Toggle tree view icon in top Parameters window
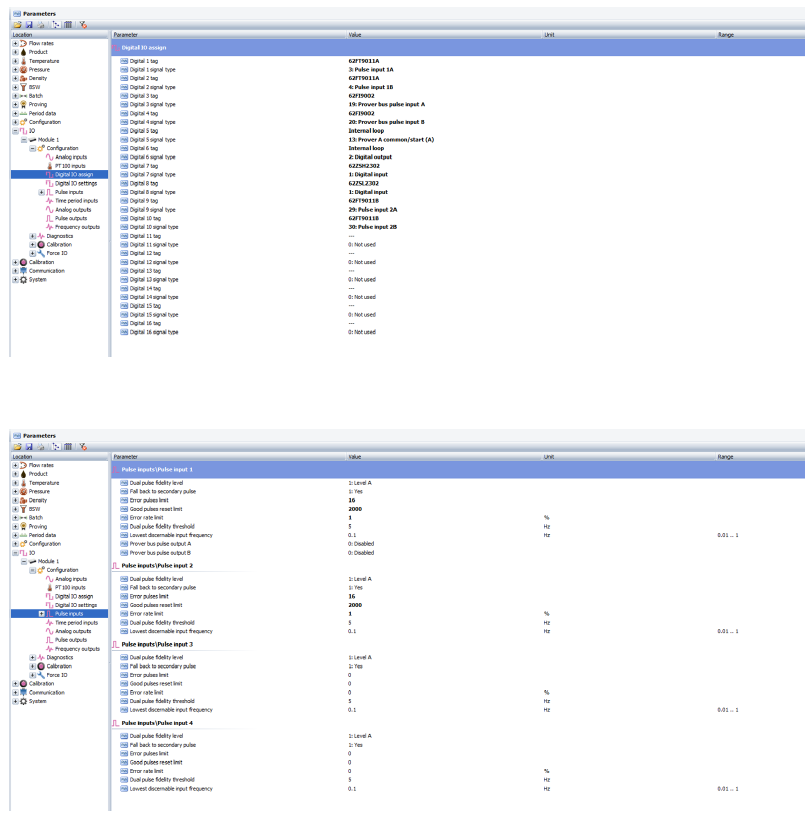Screen dimensions: 810x836 (x=56, y=25)
